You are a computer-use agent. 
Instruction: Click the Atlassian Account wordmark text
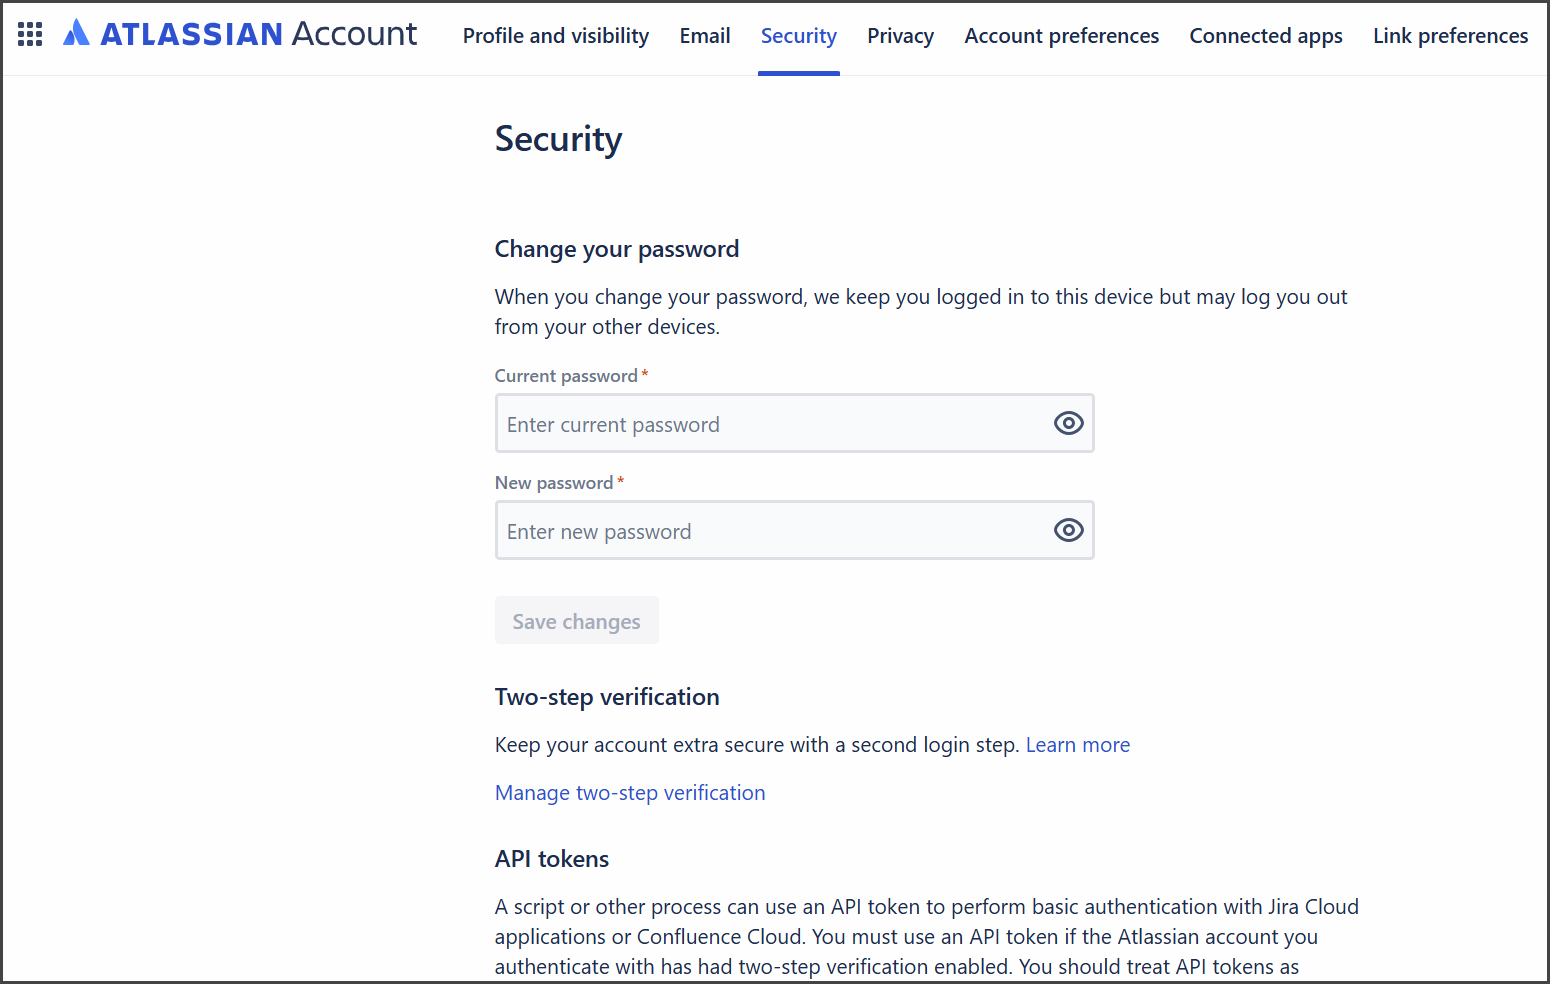click(259, 35)
